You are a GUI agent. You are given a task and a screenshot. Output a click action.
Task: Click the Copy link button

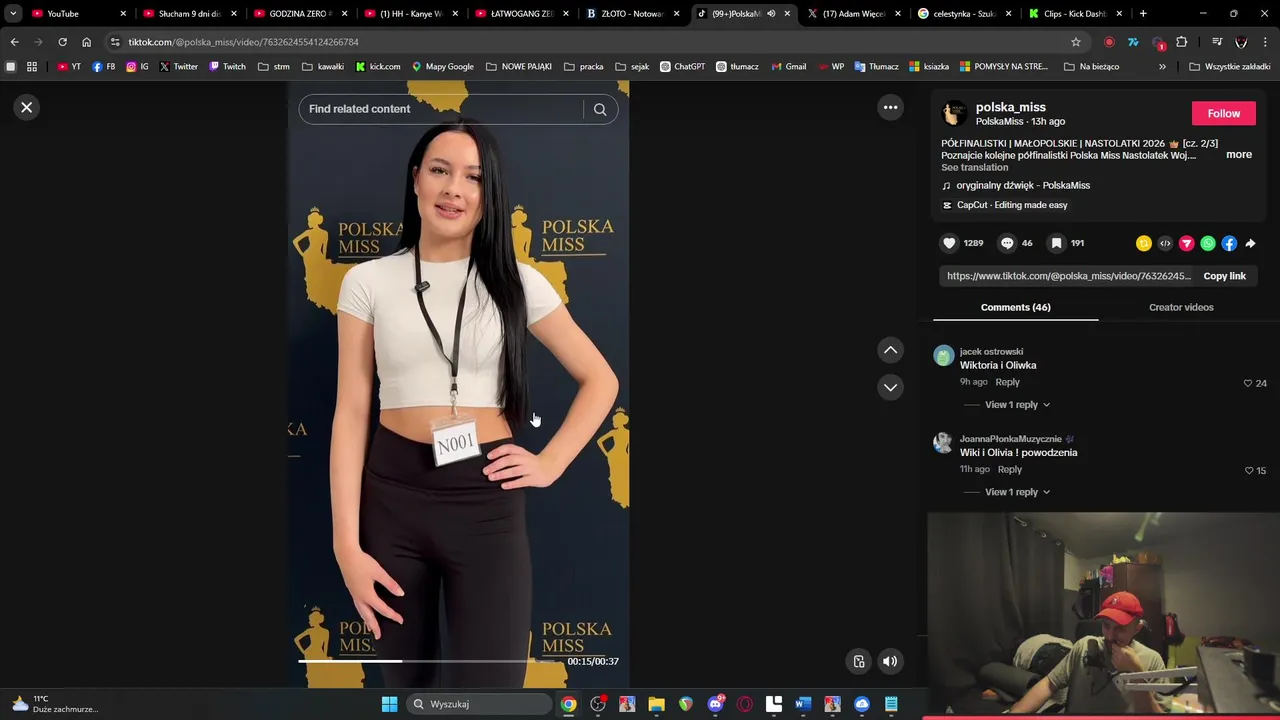[x=1224, y=276]
